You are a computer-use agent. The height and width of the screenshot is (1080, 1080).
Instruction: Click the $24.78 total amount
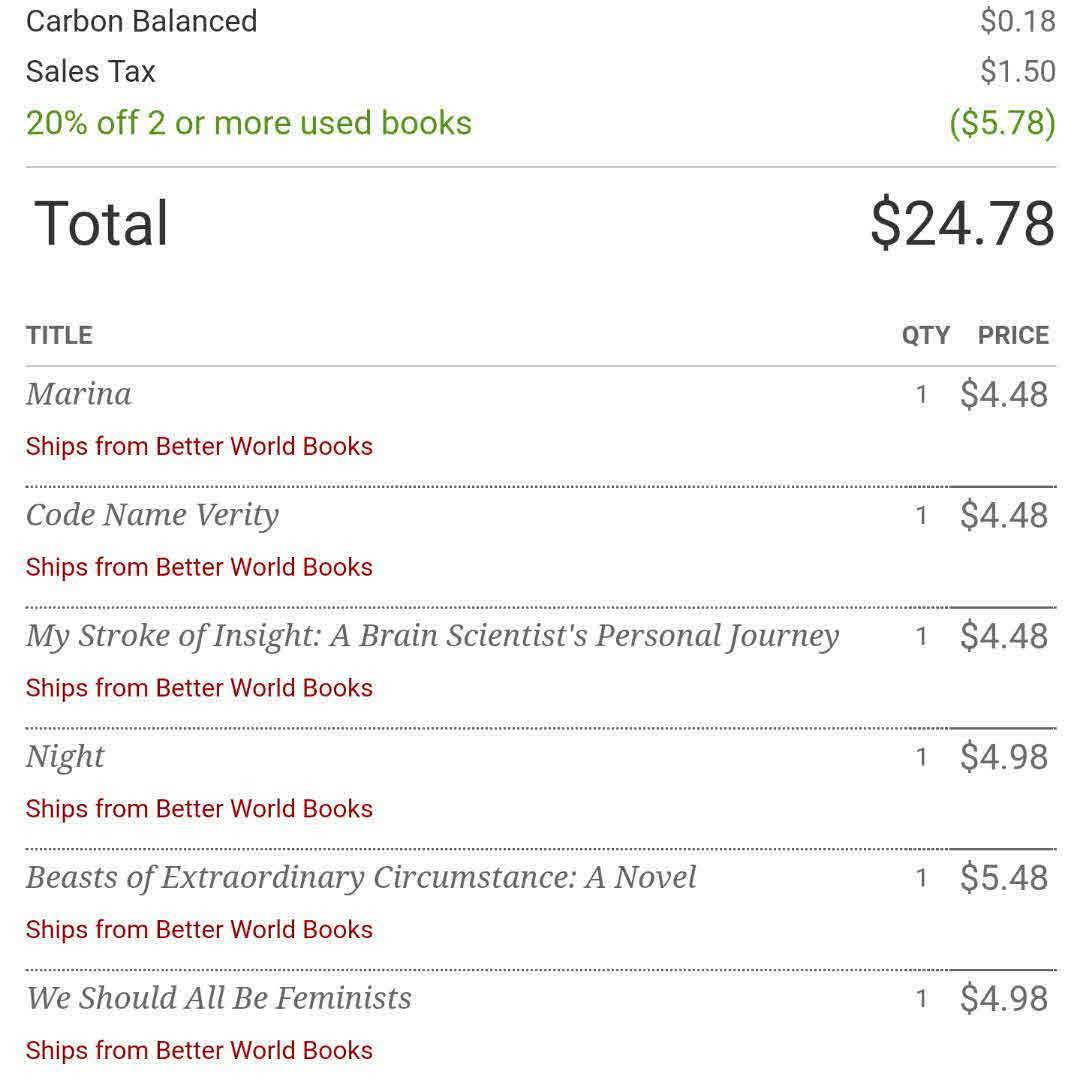coord(962,223)
